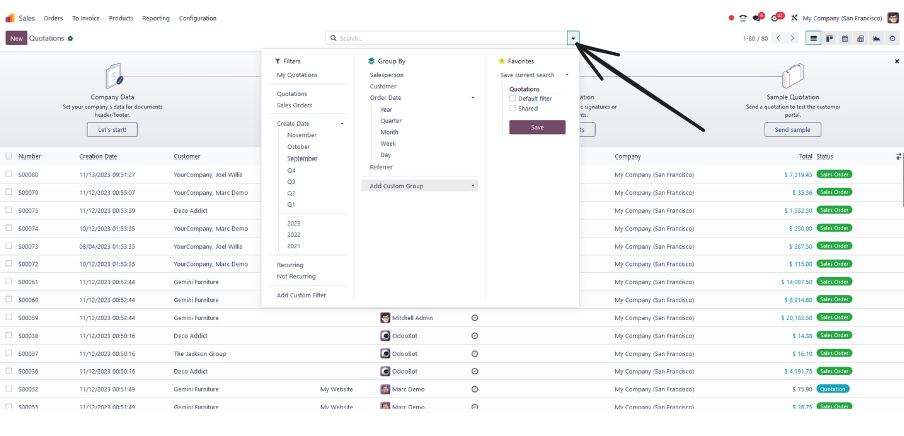Image resolution: width=904 pixels, height=436 pixels.
Task: Sort by the Creation Date column header
Action: [98, 157]
